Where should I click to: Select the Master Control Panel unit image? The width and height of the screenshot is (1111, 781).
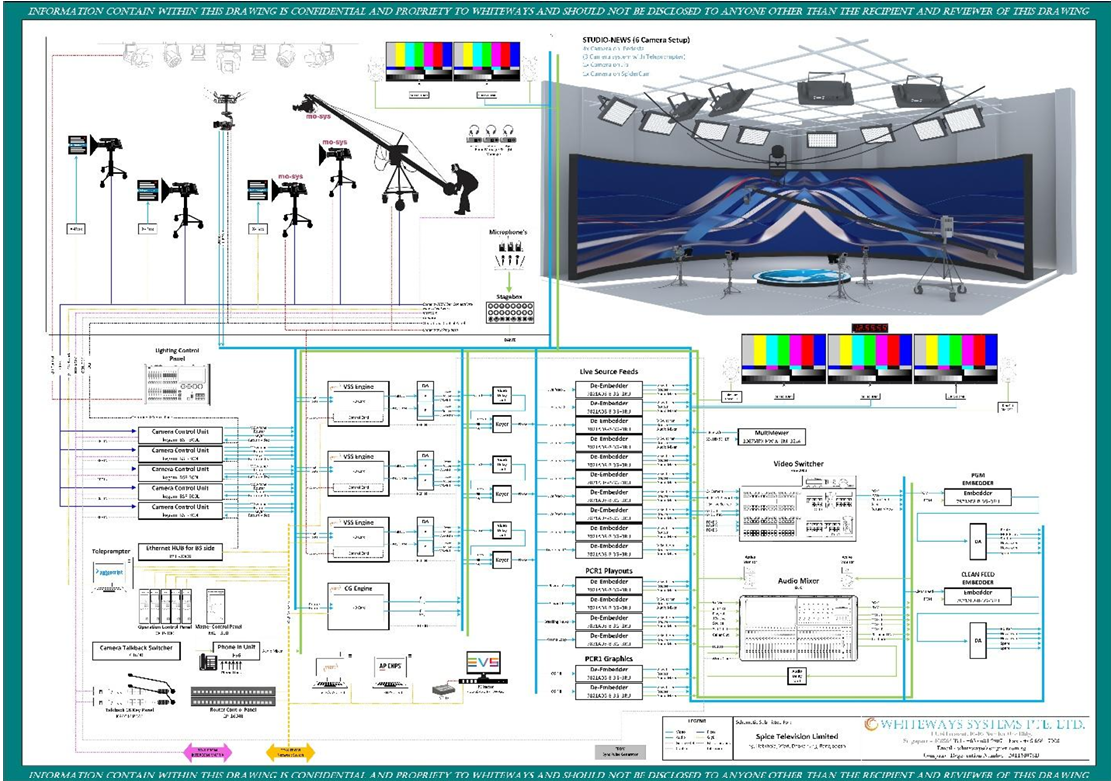point(216,605)
